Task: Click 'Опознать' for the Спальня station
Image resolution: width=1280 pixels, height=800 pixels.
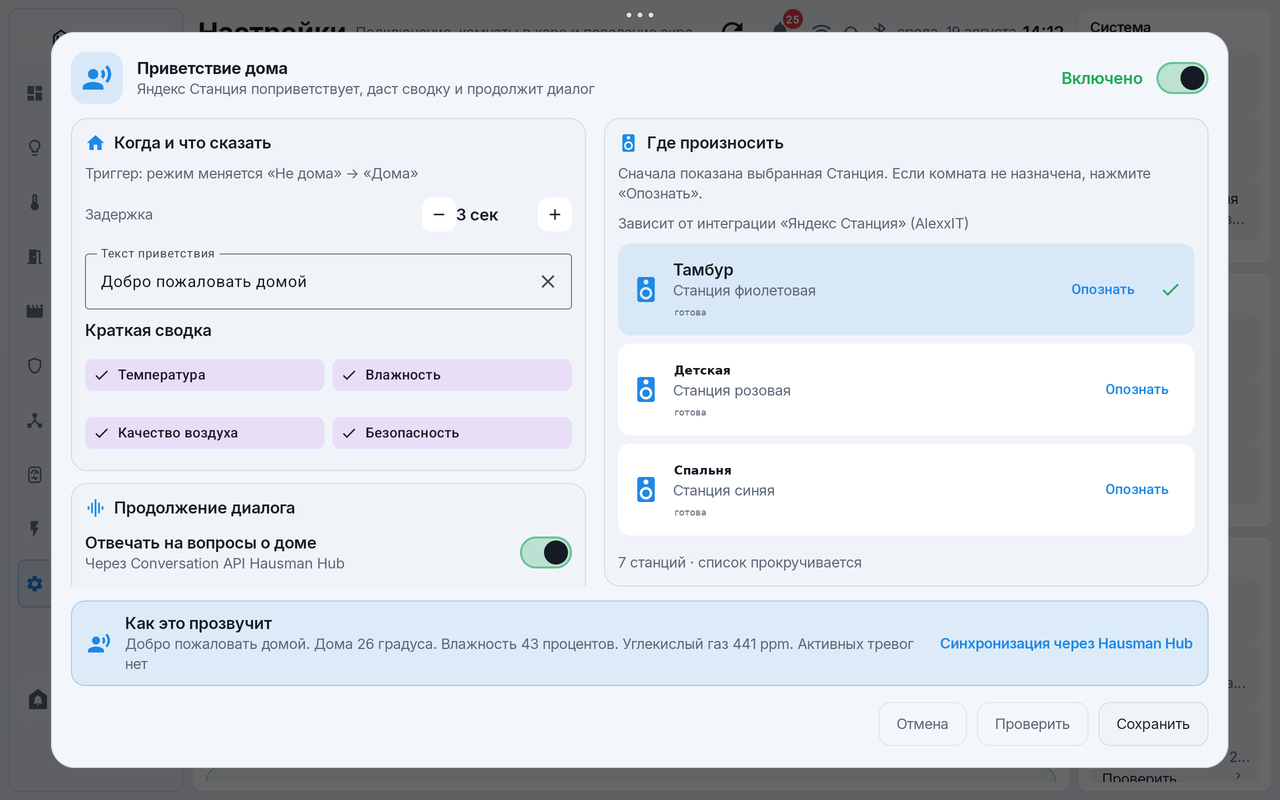Action: (1137, 490)
